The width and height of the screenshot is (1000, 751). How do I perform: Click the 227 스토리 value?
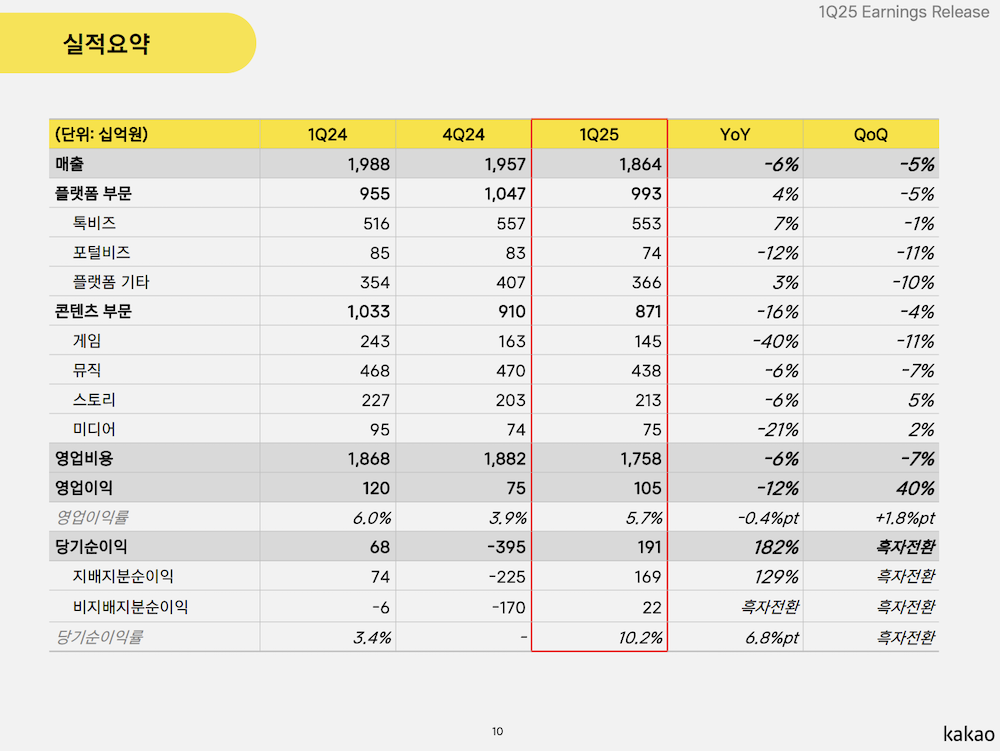375,400
